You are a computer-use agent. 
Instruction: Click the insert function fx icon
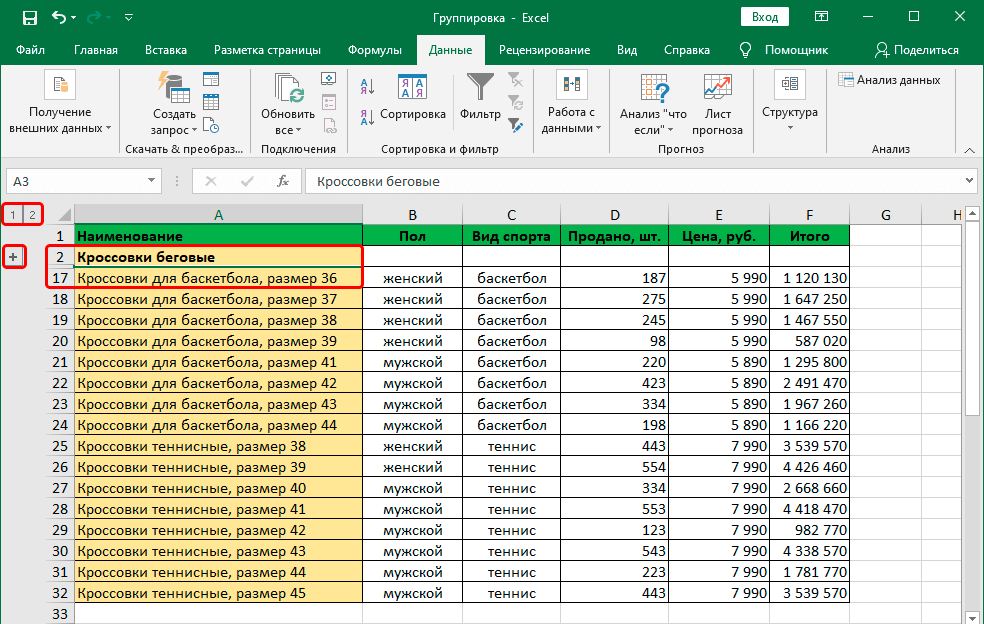[x=283, y=181]
